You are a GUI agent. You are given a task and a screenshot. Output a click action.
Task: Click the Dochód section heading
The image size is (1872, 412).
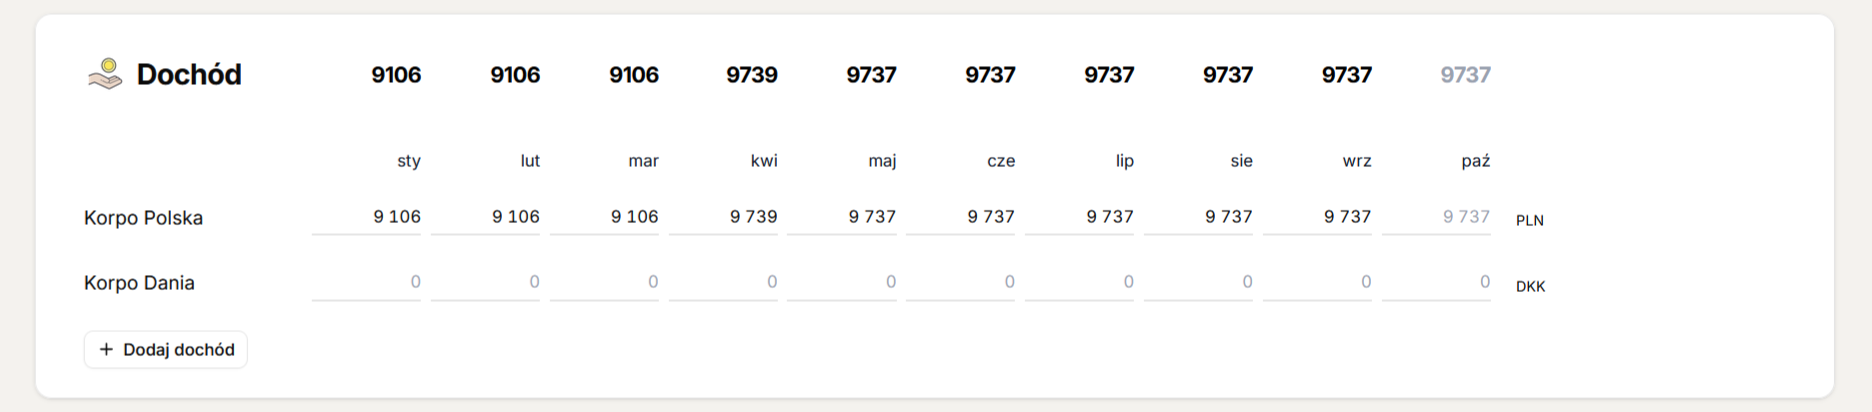pos(189,75)
